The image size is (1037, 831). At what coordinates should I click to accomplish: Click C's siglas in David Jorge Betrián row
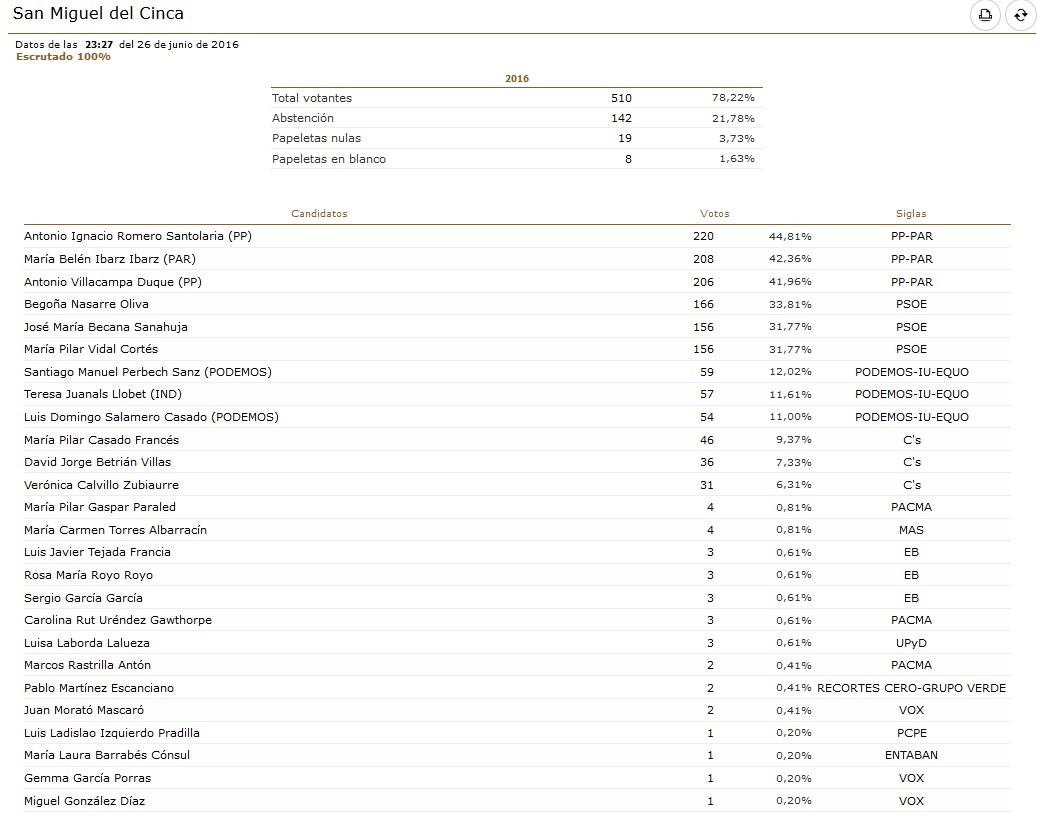[911, 462]
